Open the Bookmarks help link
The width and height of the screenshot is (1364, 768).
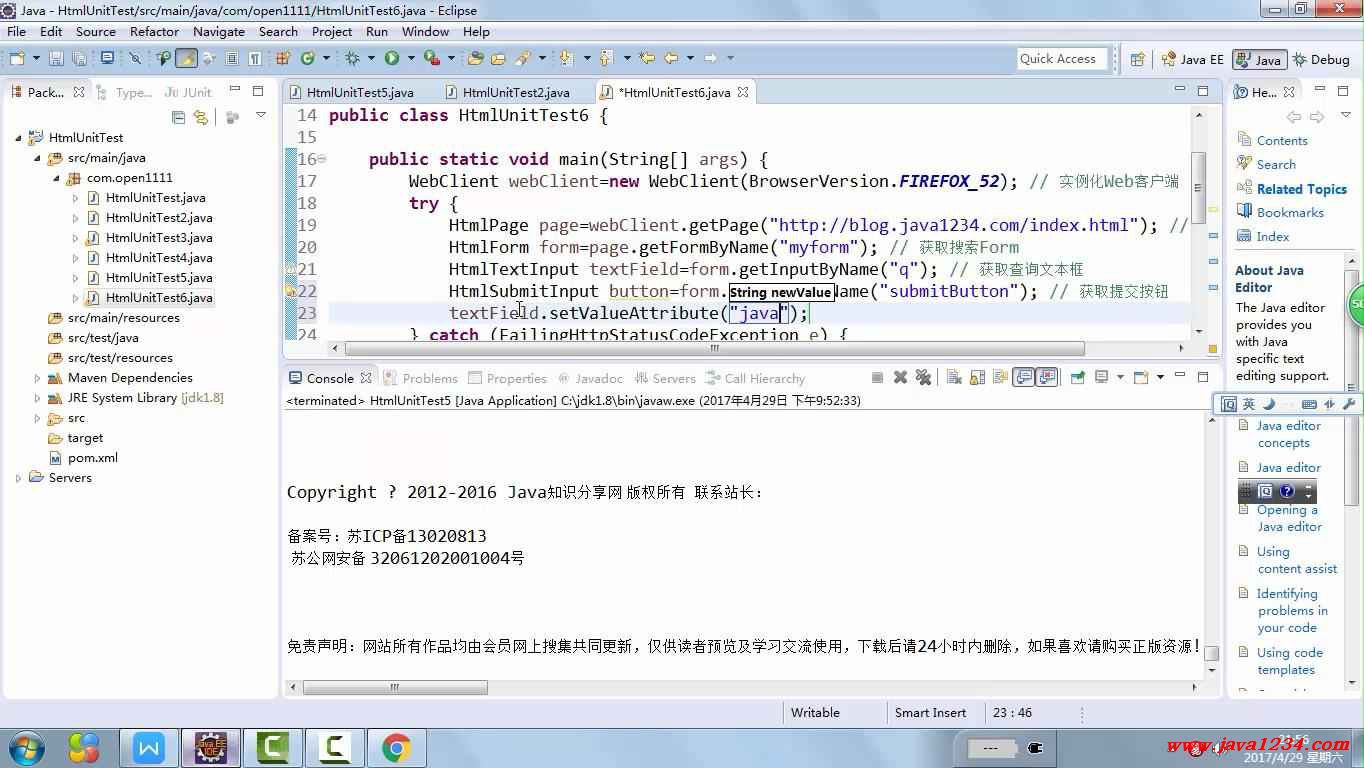tap(1290, 213)
